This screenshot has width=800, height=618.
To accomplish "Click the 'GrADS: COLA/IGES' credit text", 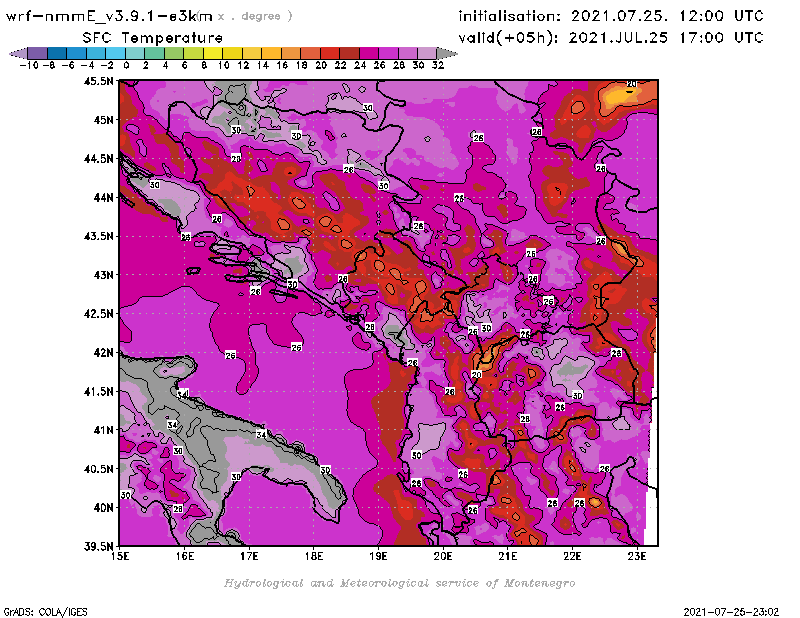I will click(45, 611).
